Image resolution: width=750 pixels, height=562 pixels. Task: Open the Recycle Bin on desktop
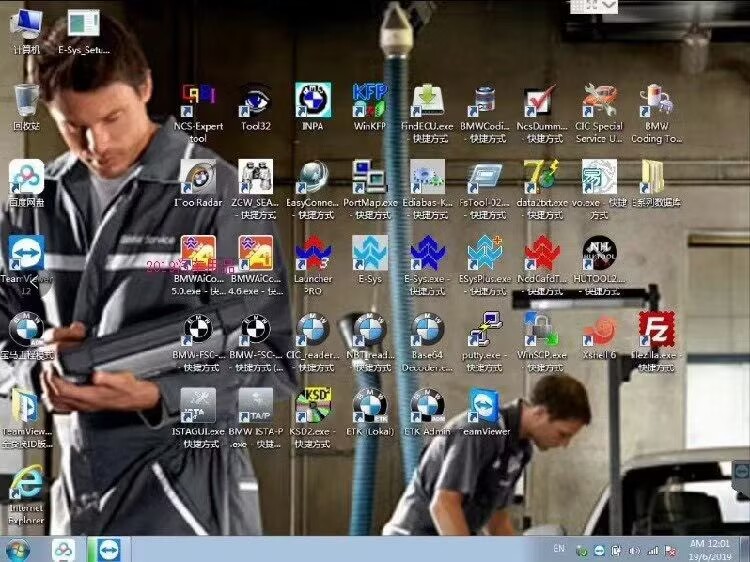[26, 101]
